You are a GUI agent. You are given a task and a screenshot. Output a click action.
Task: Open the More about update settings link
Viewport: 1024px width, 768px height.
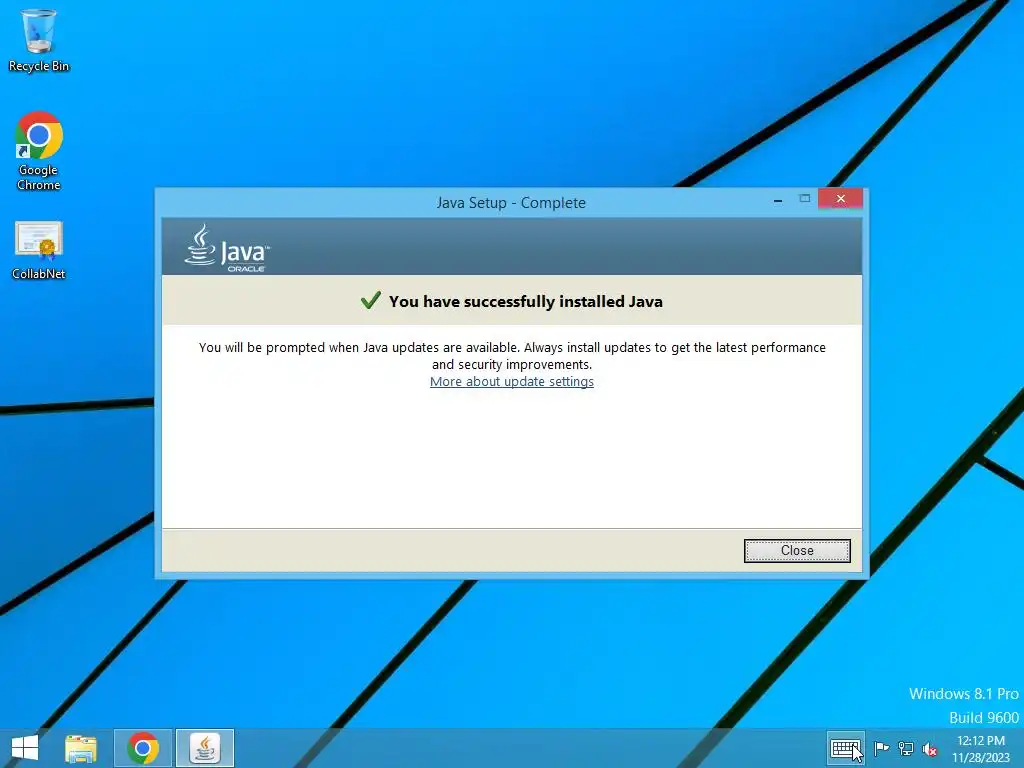(511, 381)
